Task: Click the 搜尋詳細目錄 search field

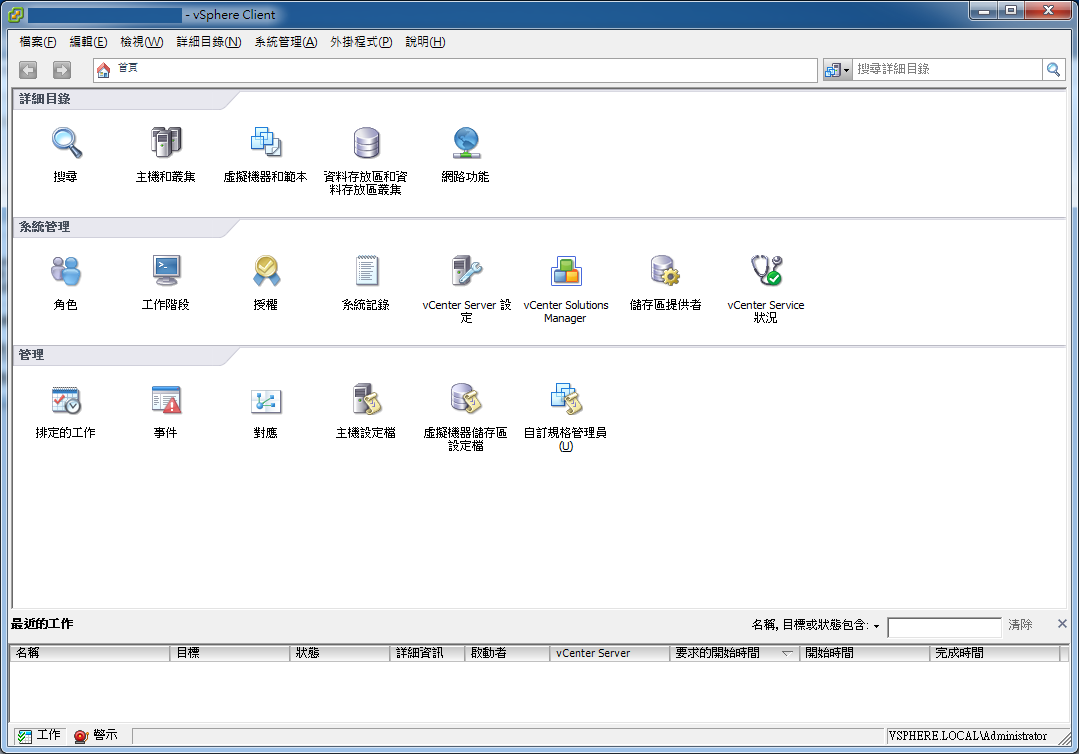Action: pos(947,70)
